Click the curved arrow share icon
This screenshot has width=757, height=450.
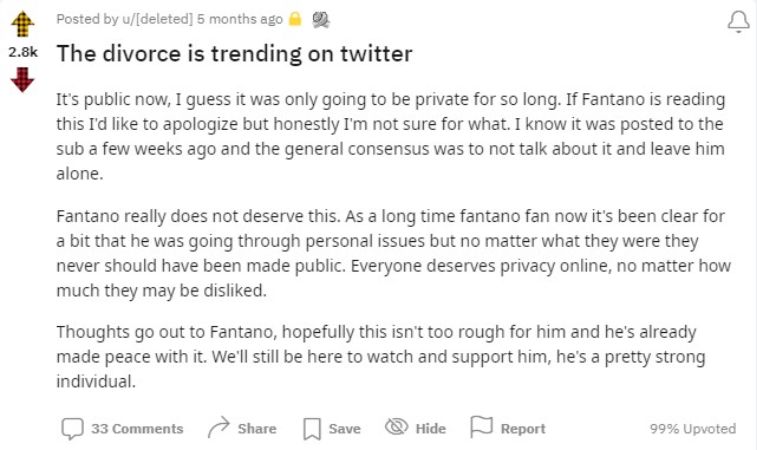point(219,427)
